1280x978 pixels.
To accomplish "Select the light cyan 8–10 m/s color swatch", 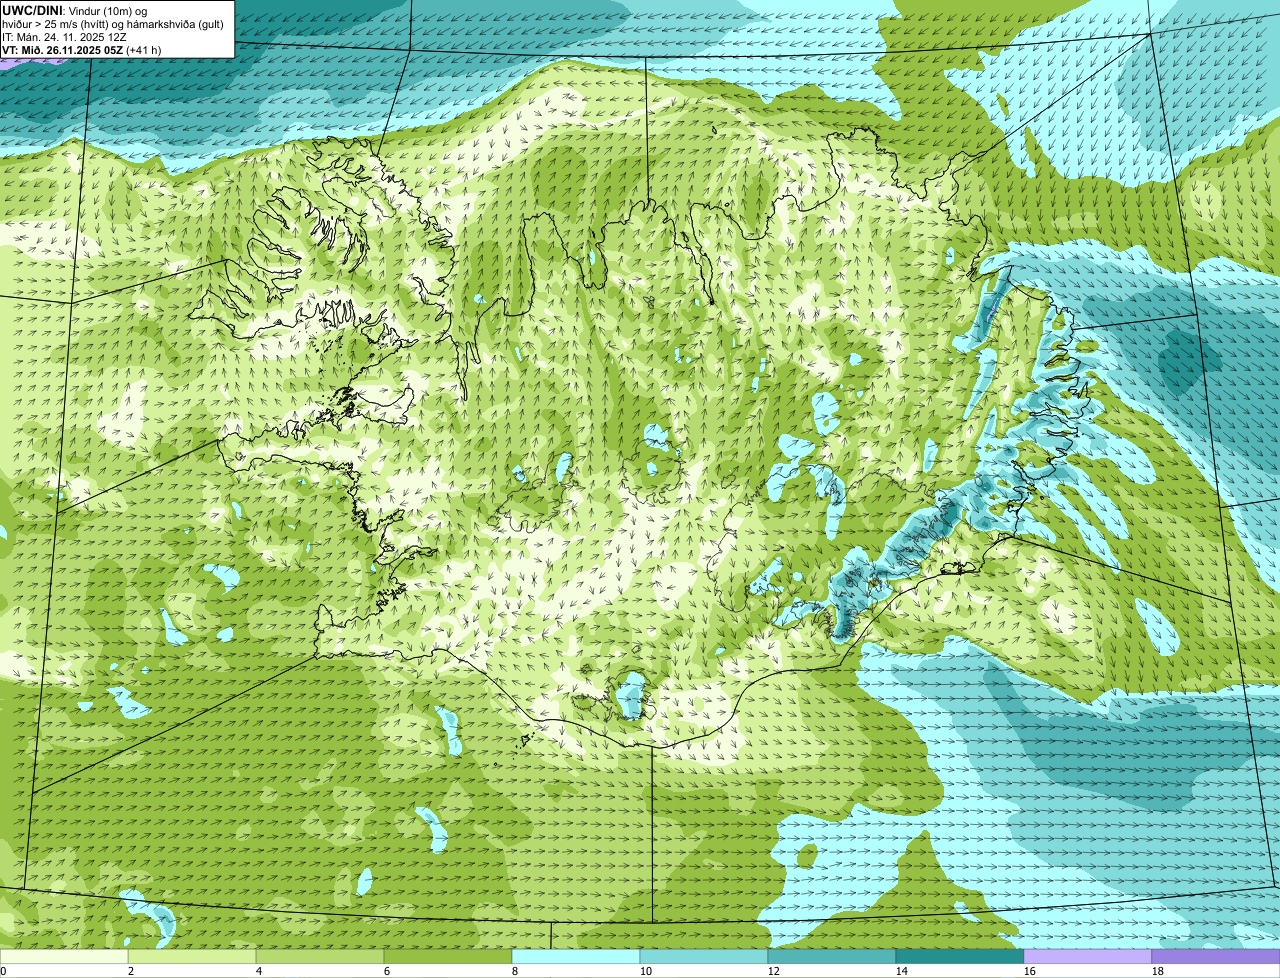I will pyautogui.click(x=576, y=957).
